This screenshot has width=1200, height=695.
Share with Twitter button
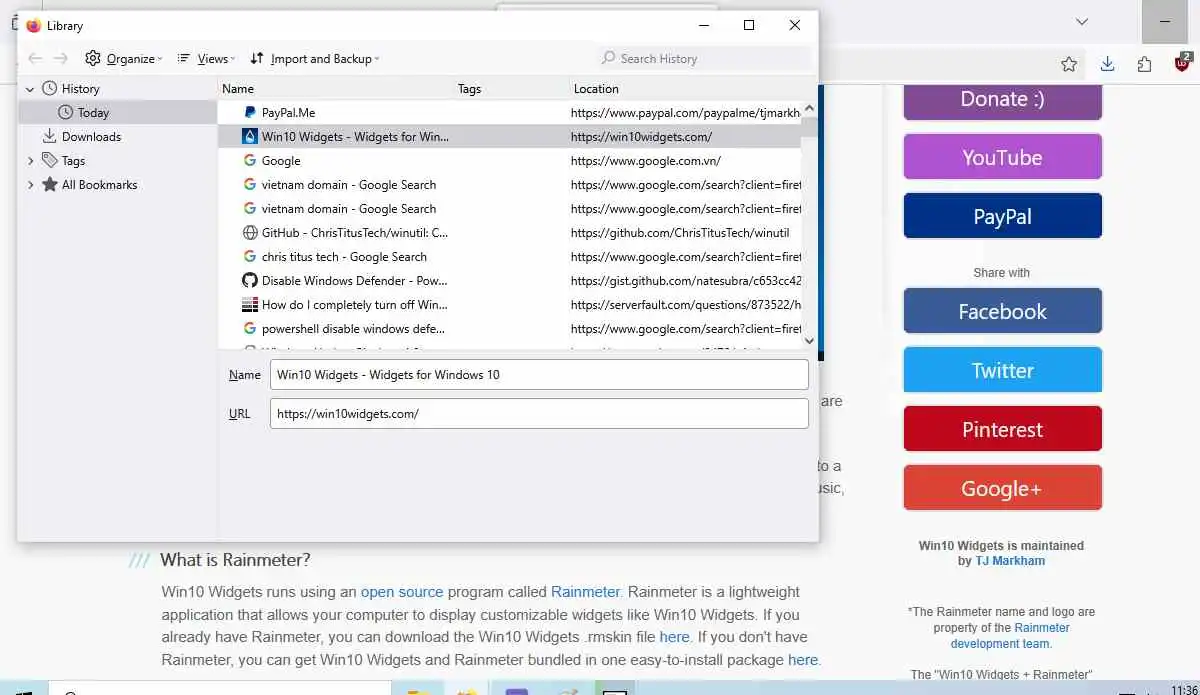pos(1002,370)
